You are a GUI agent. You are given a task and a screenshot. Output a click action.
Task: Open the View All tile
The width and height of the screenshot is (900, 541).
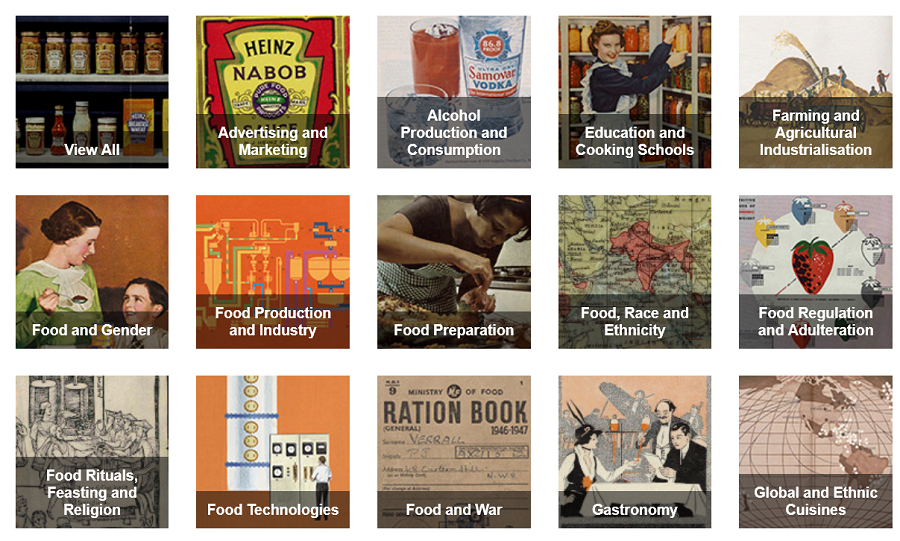click(x=92, y=92)
